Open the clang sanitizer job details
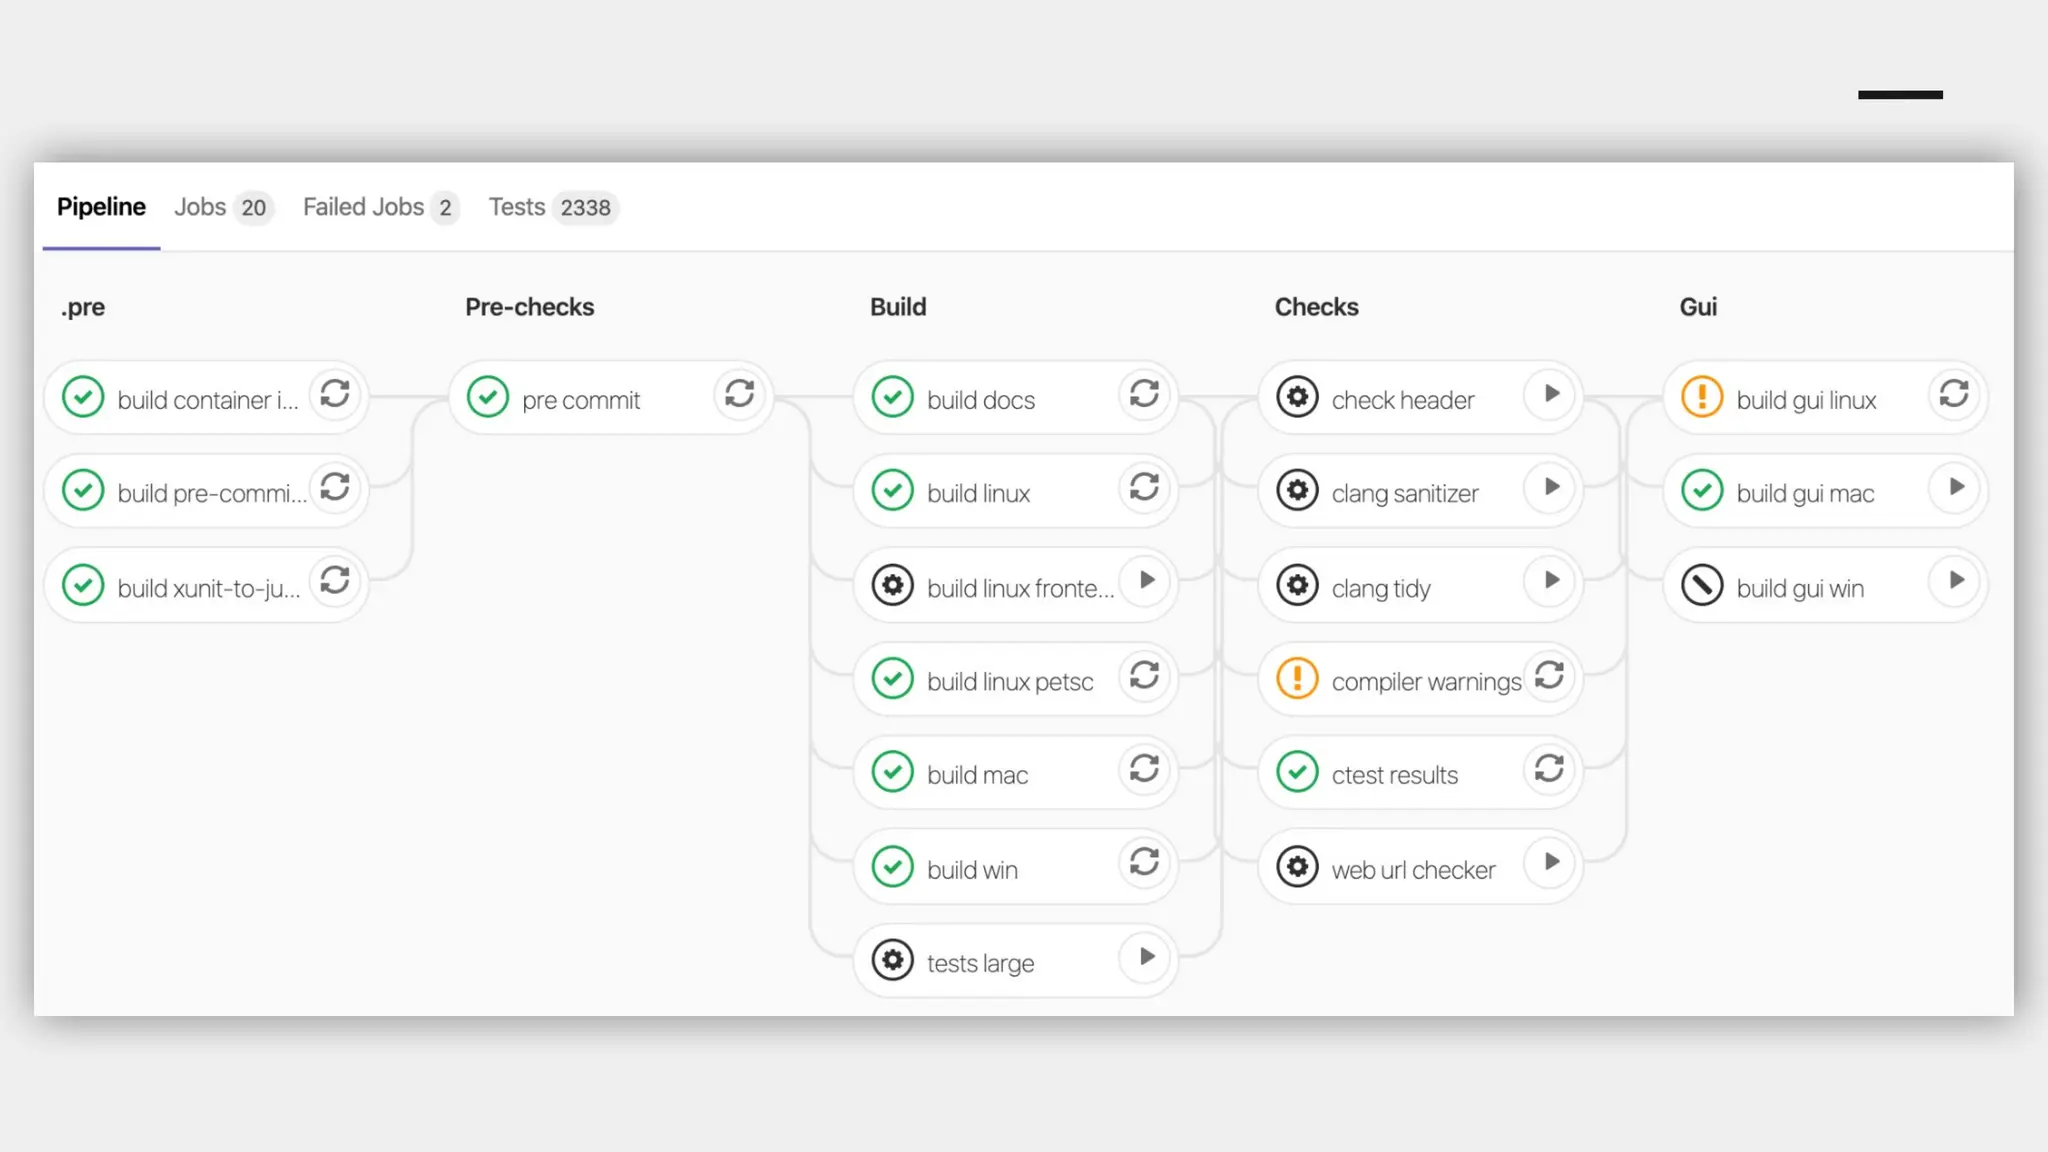This screenshot has height=1152, width=2048. click(1404, 494)
